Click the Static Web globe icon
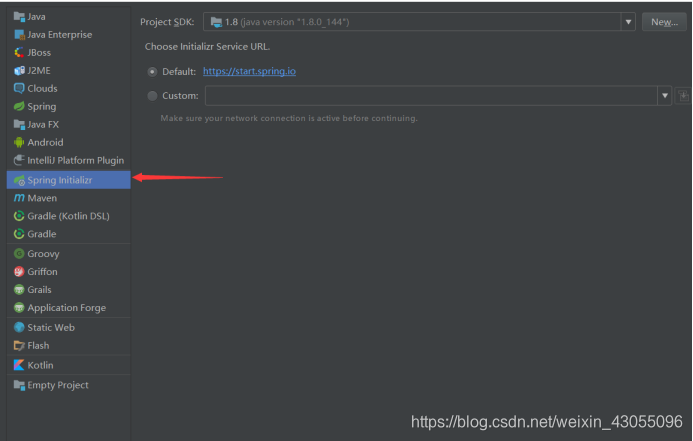This screenshot has height=441, width=693. (19, 327)
